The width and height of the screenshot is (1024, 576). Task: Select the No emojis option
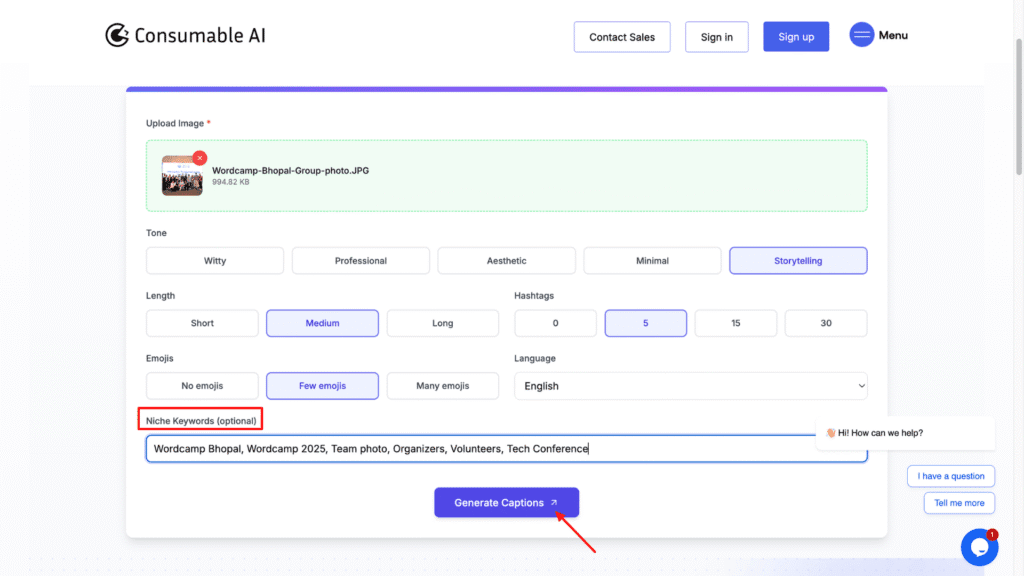[202, 386]
